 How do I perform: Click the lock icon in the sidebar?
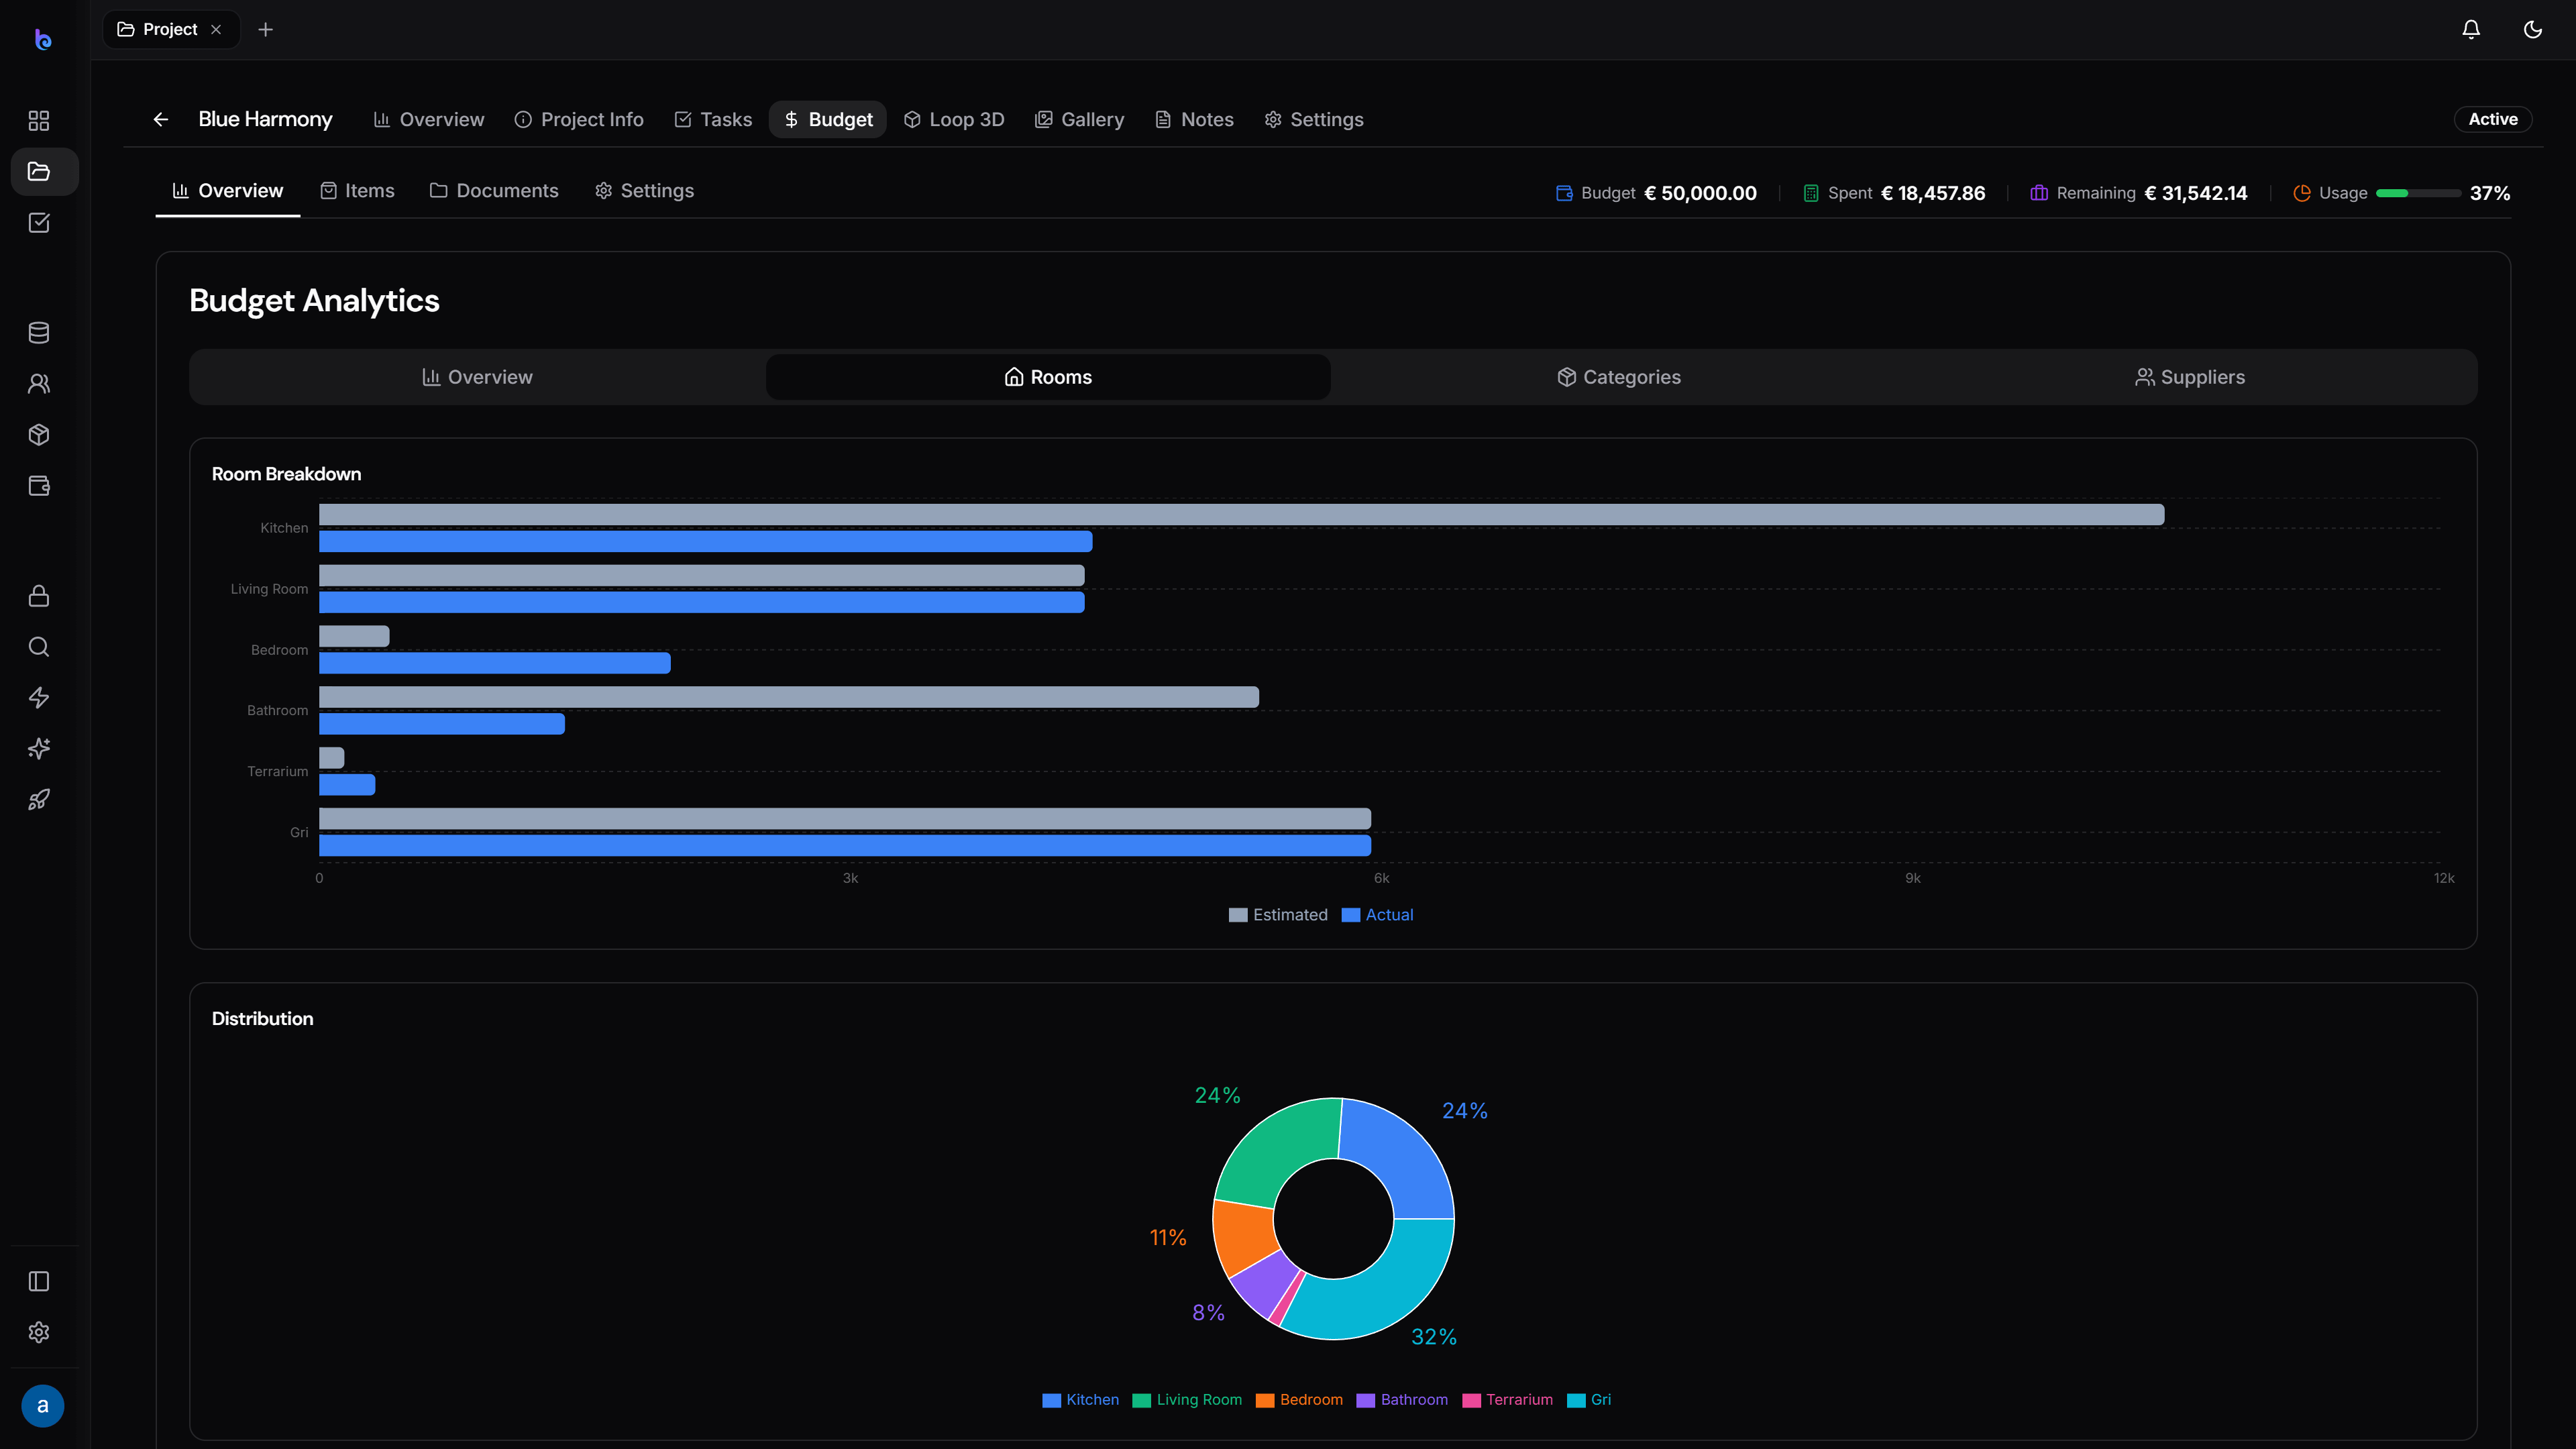[x=39, y=595]
